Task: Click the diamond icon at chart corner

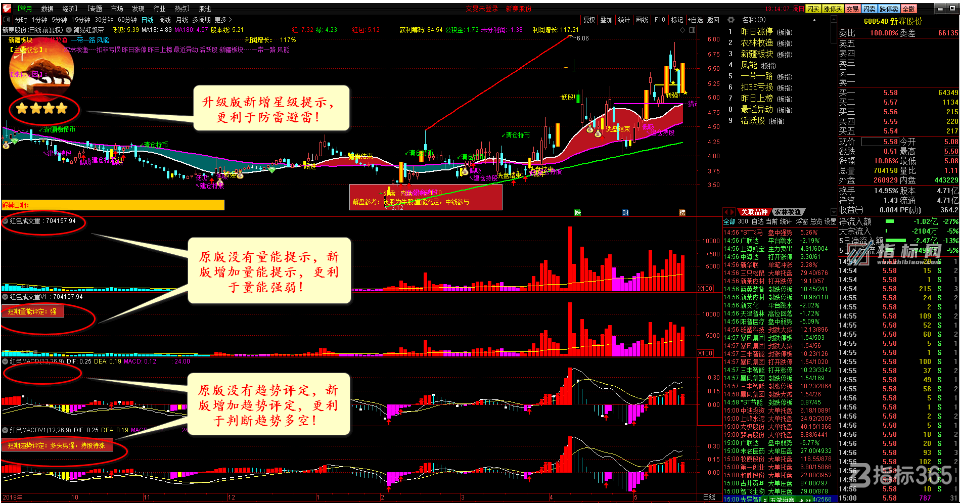Action: click(682, 29)
